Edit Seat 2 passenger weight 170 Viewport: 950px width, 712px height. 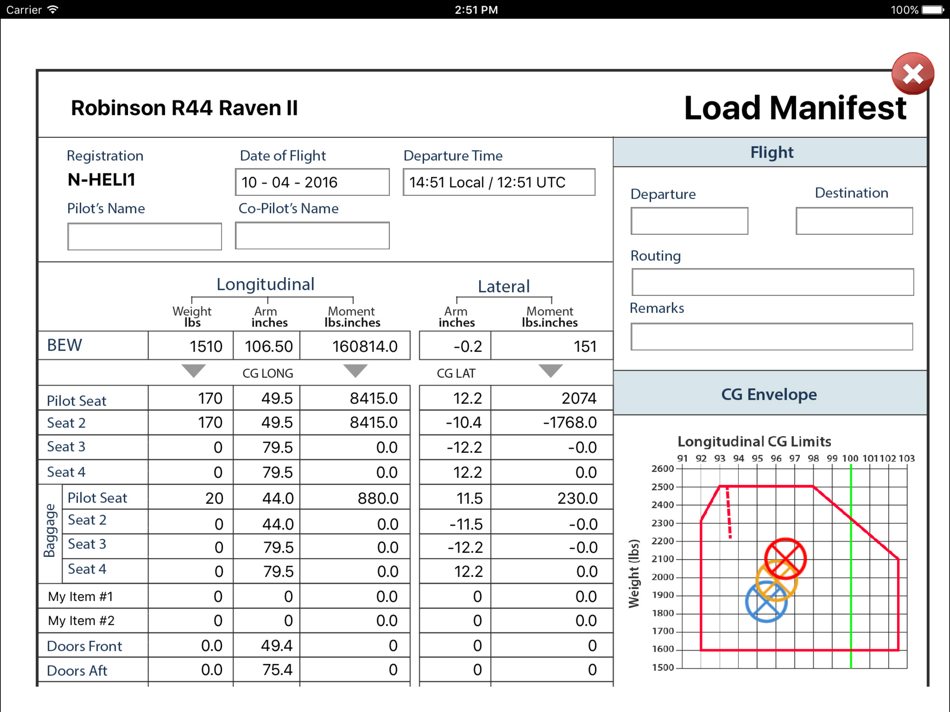click(x=191, y=422)
